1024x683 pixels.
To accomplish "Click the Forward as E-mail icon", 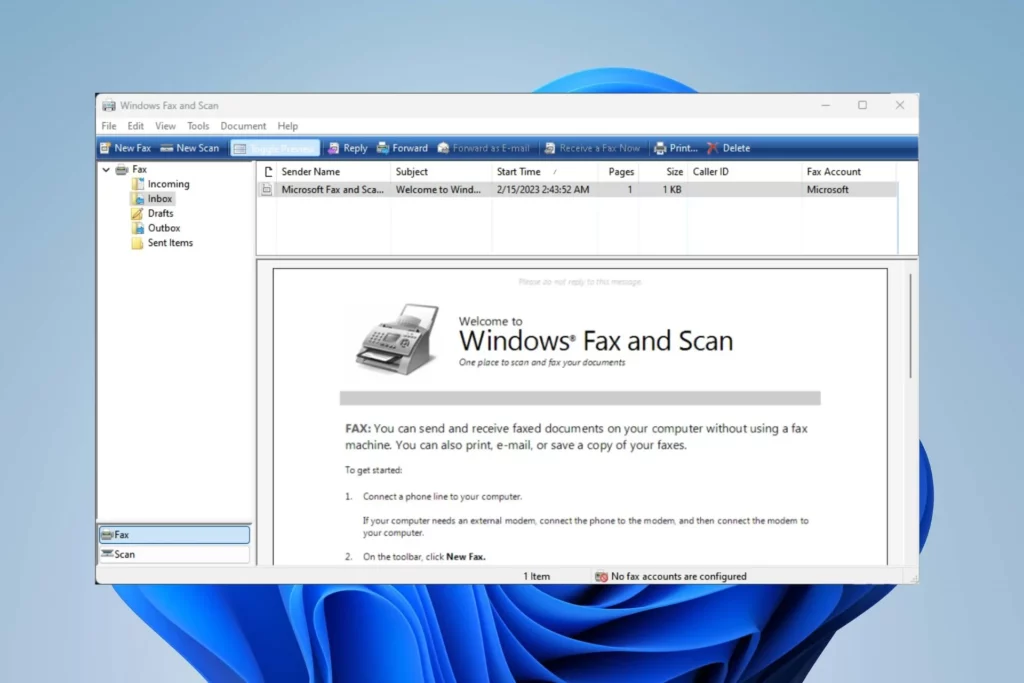I will click(x=484, y=147).
